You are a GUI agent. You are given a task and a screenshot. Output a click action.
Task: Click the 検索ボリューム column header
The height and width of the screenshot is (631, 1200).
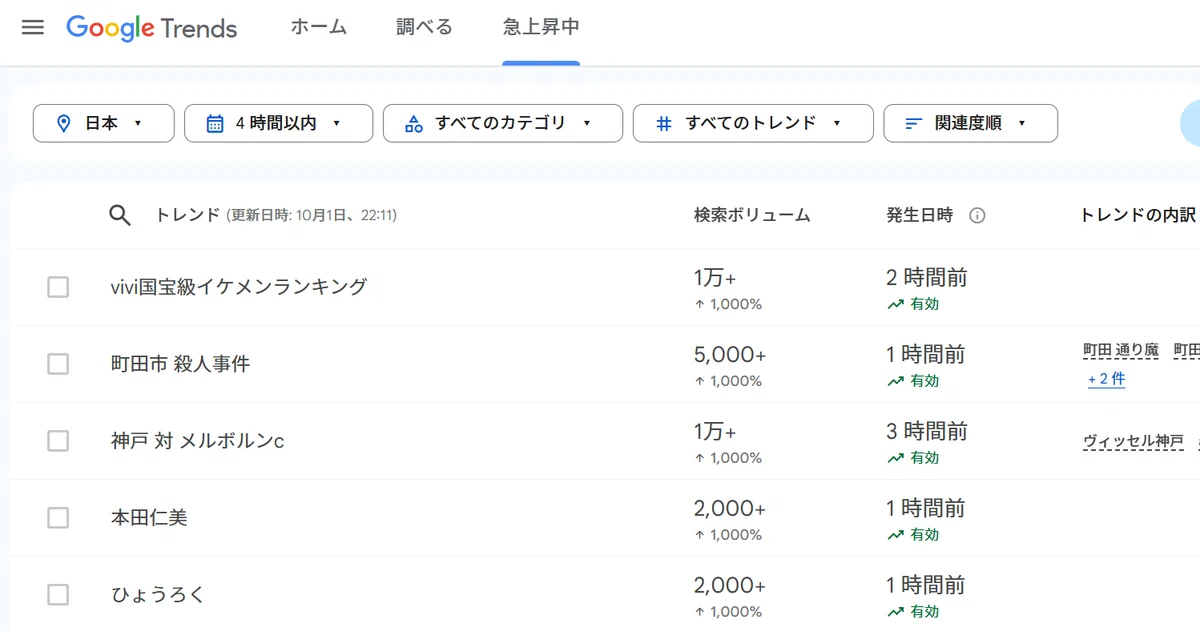(x=752, y=215)
